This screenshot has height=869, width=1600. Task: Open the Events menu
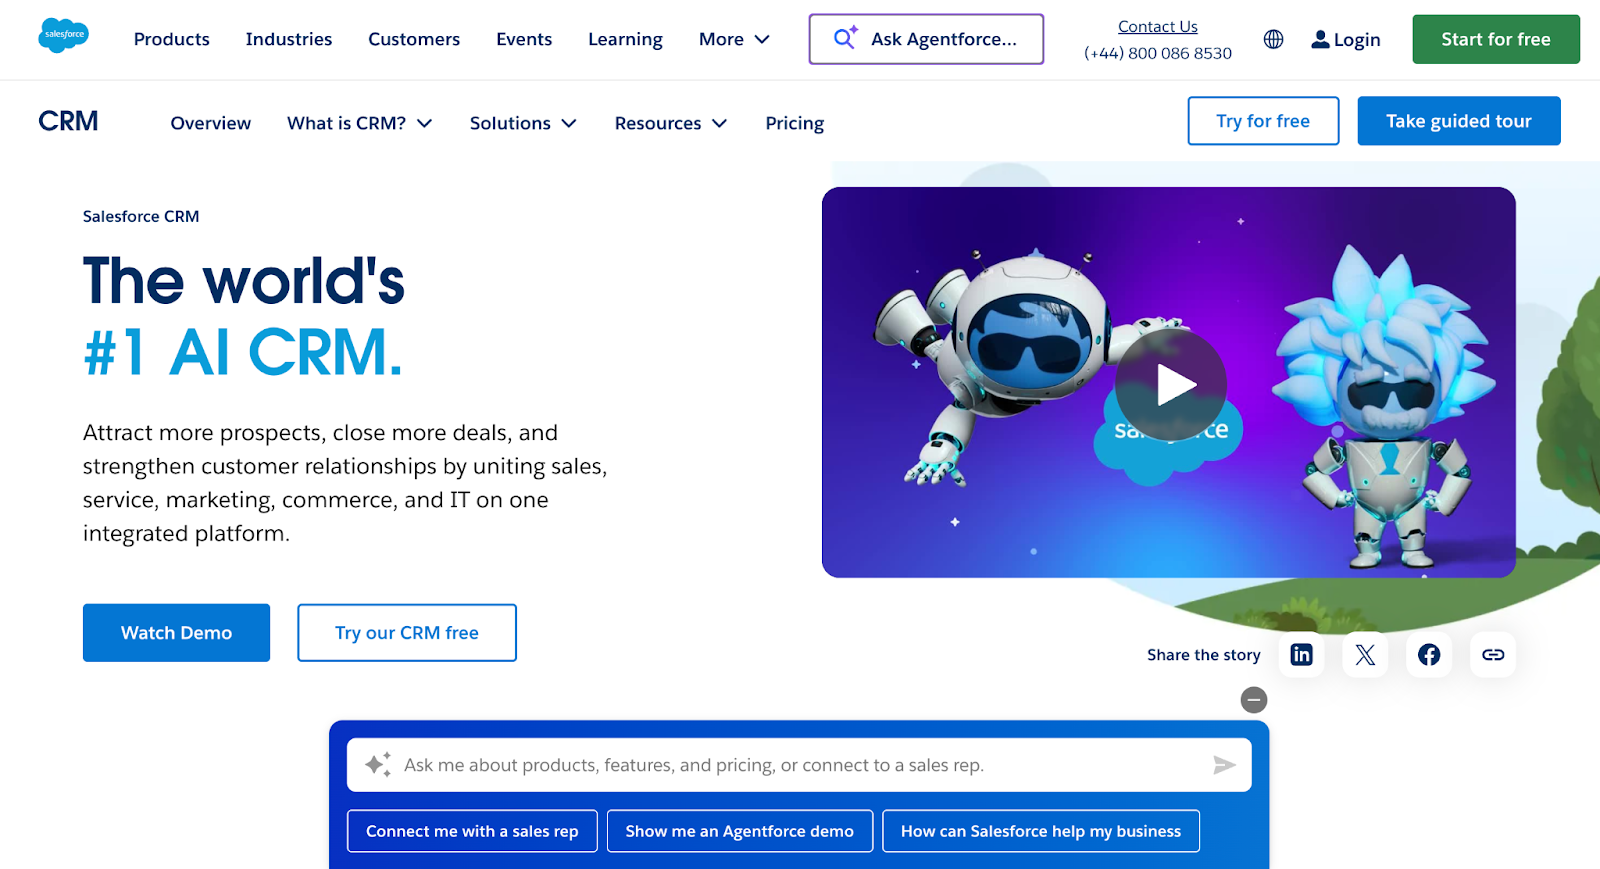click(524, 39)
